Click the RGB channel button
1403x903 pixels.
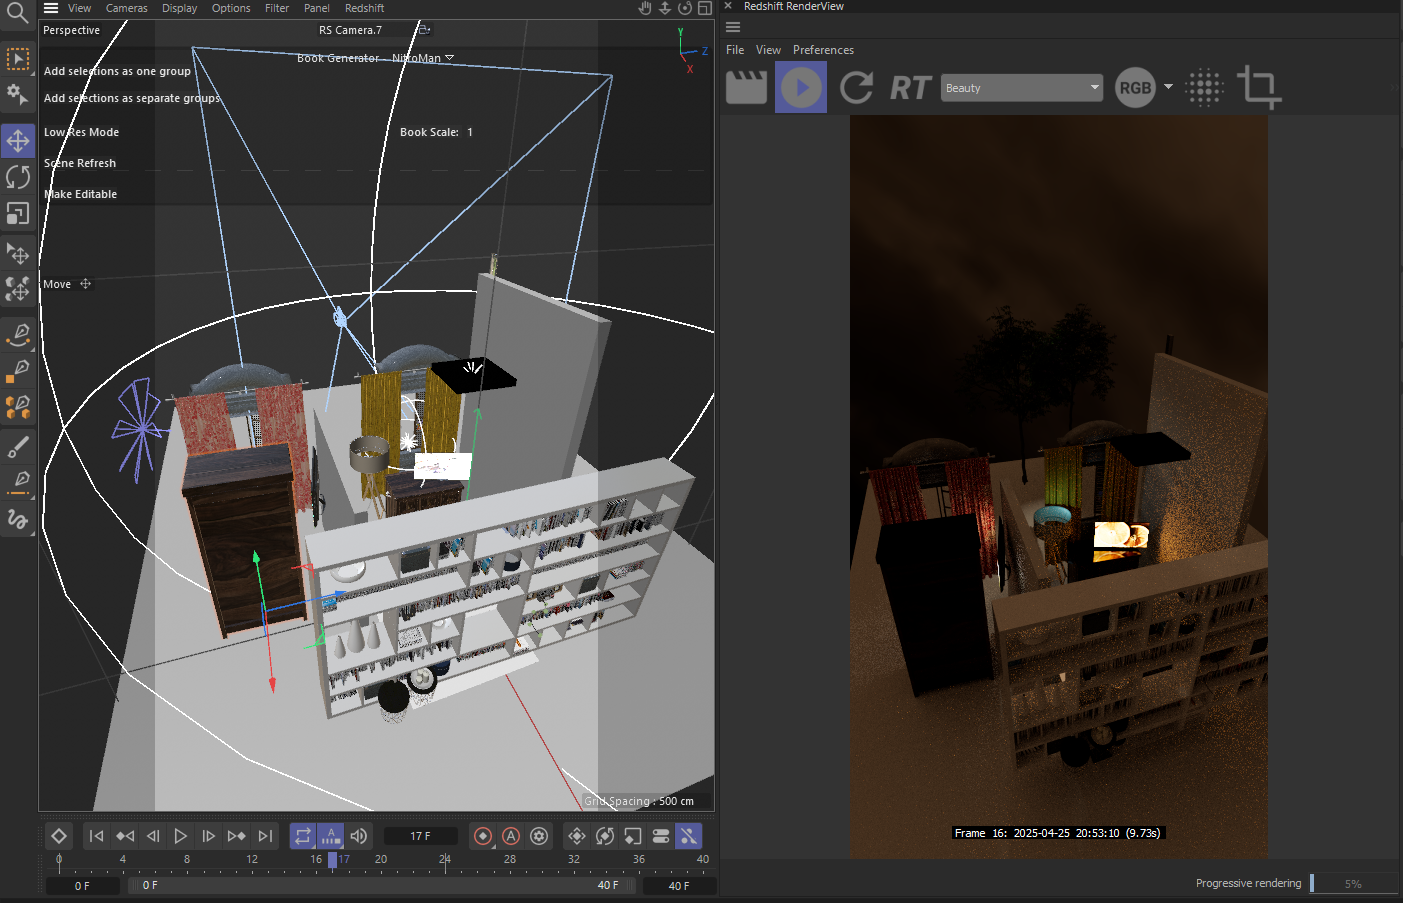[1135, 88]
